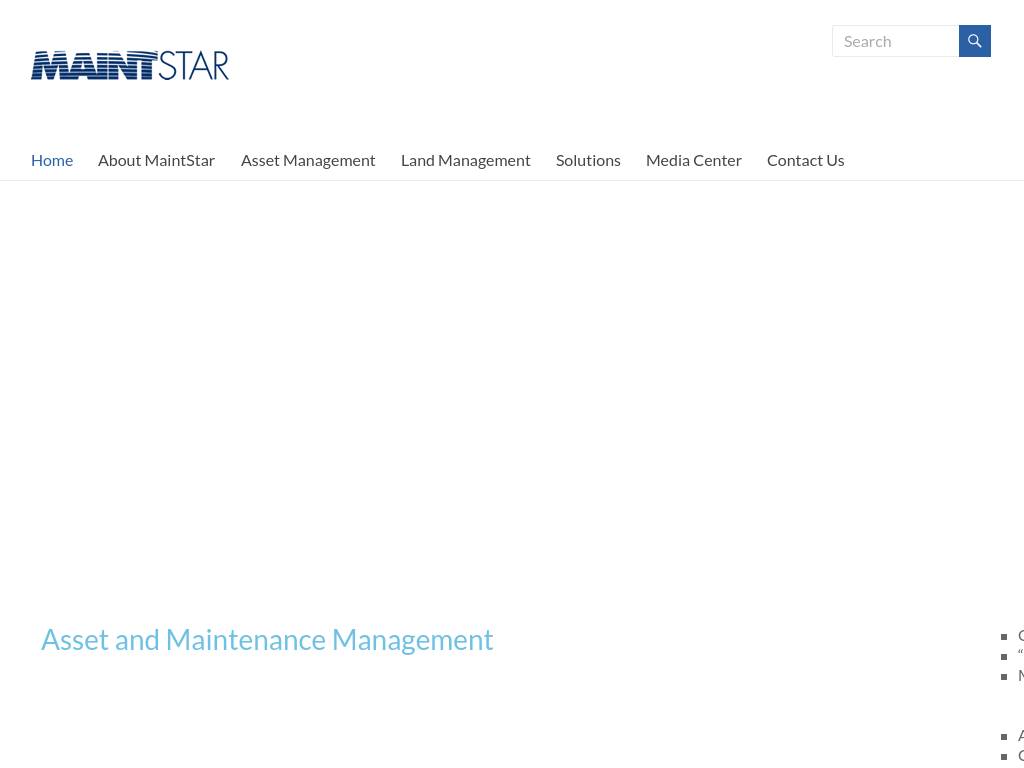Open the About MaintStar menu
Viewport: 1024px width, 768px height.
pos(156,160)
